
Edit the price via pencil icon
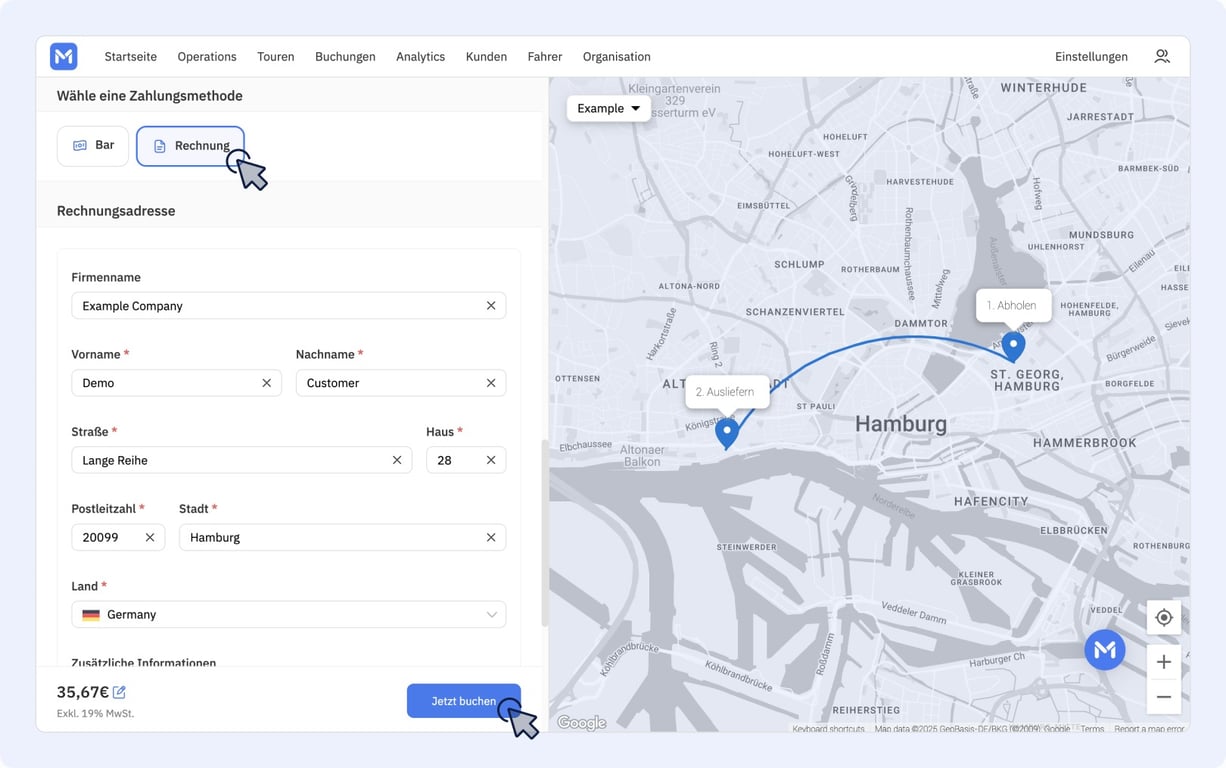(119, 692)
